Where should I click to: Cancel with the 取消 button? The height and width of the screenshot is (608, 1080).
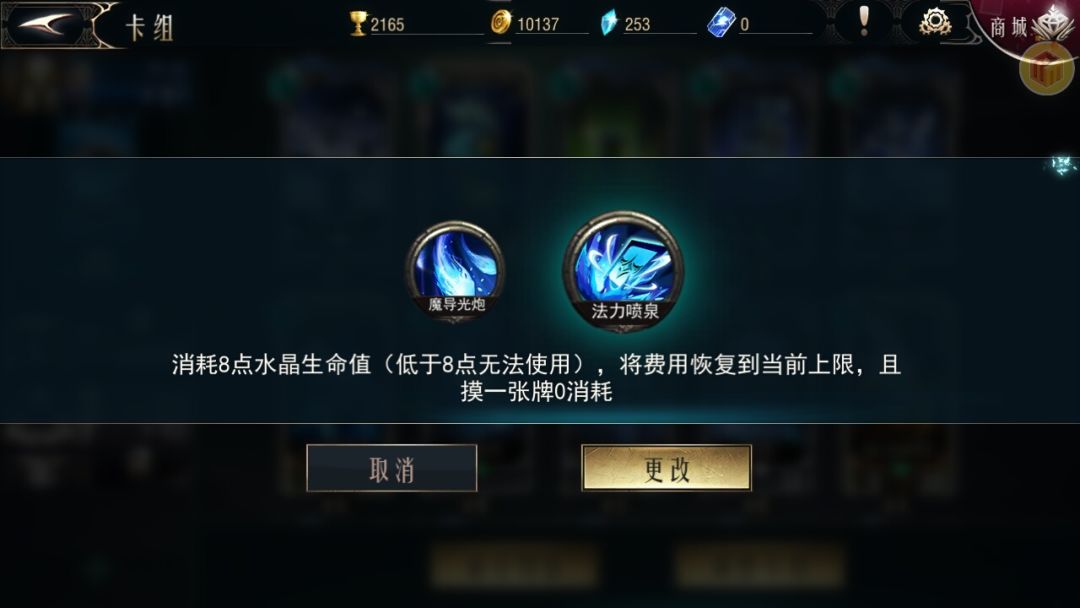[x=391, y=468]
